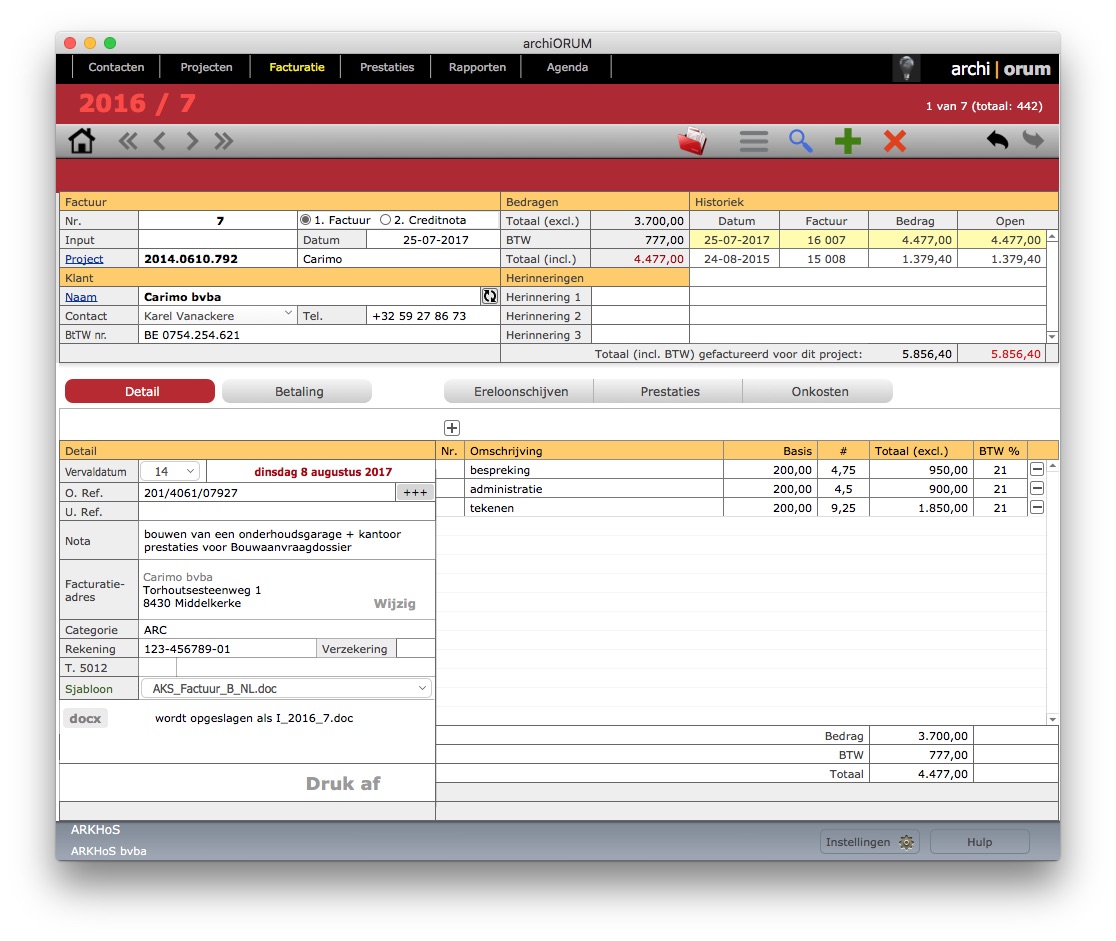The image size is (1116, 941).
Task: Follow the Project link
Action: 84,259
